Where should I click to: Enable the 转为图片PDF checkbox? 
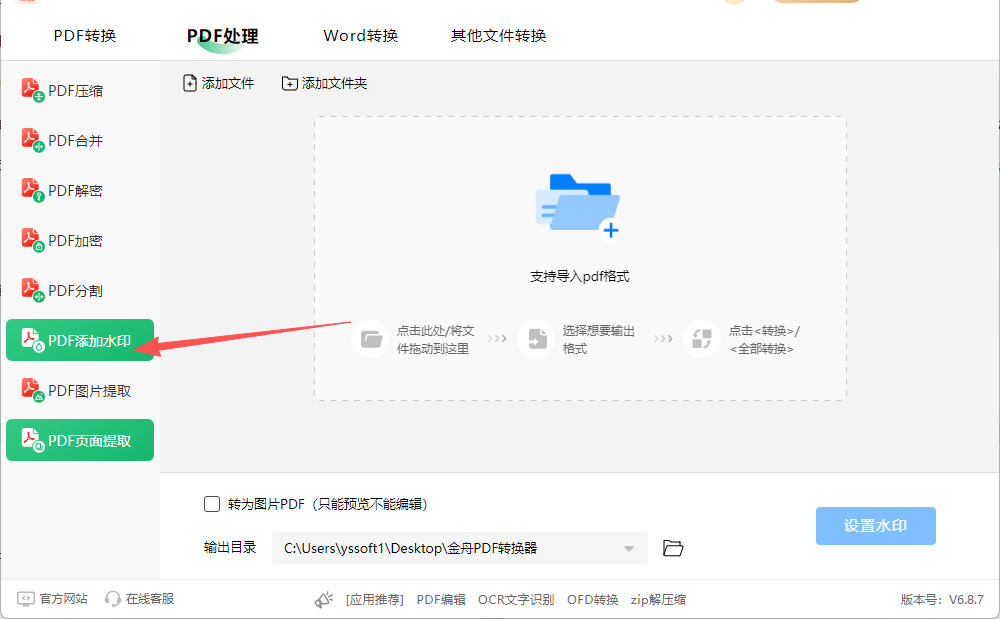[x=212, y=504]
